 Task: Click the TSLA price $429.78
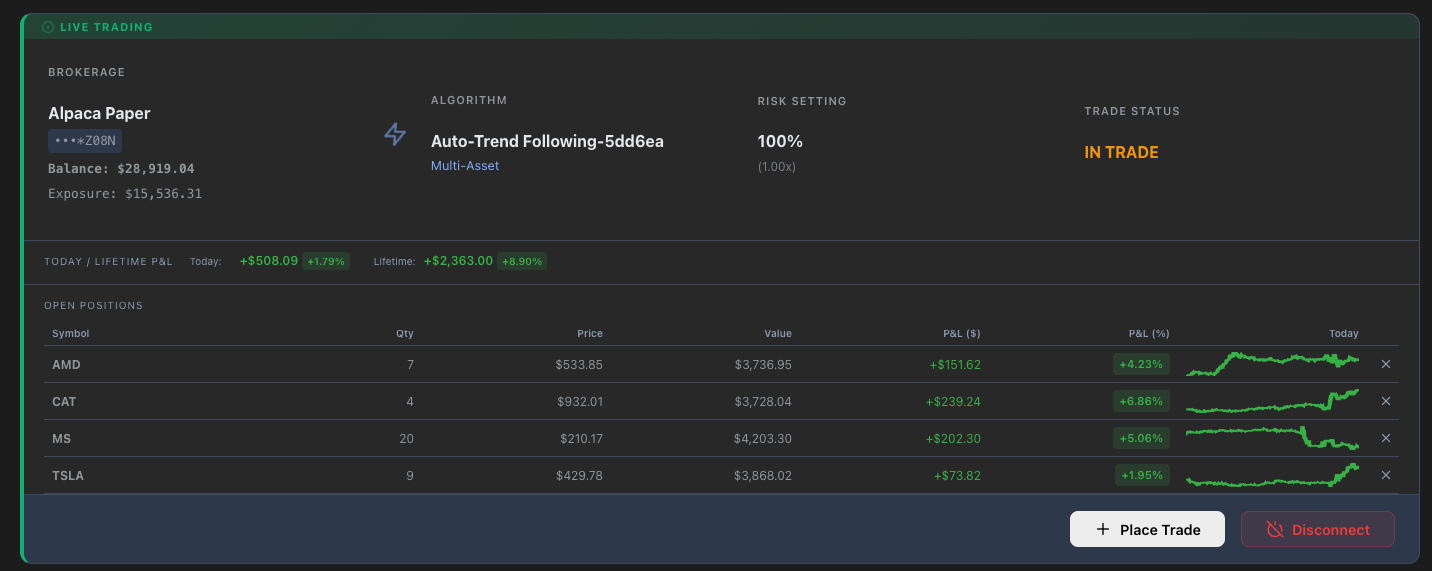(579, 476)
